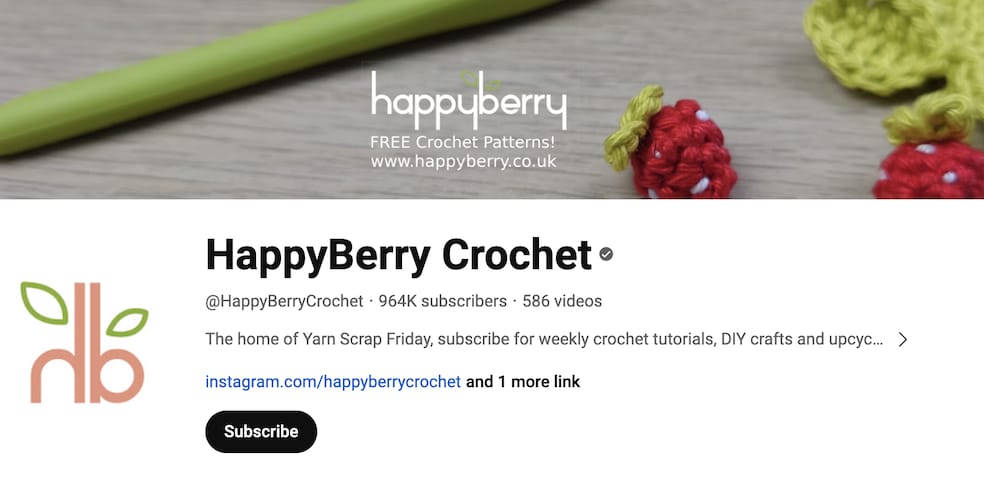Click the 586 videos count

coord(562,301)
